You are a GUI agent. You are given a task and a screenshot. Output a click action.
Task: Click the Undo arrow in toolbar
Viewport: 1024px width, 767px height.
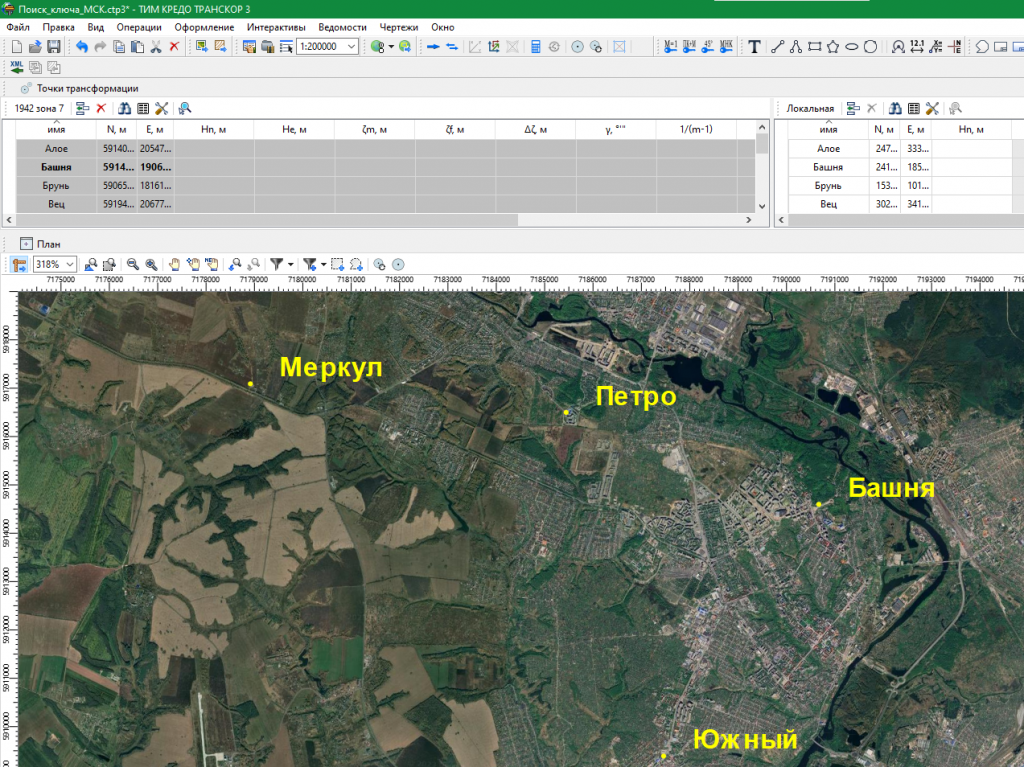81,46
